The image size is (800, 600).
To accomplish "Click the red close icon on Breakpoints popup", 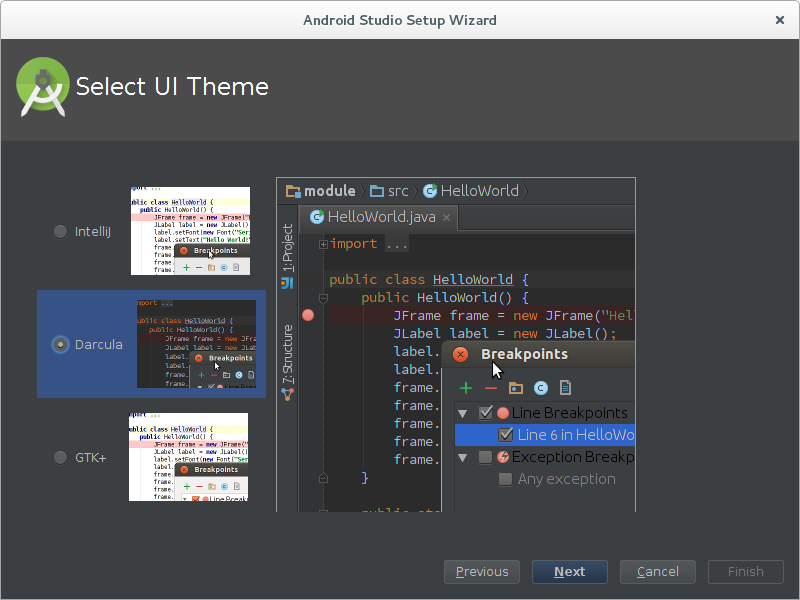I will pyautogui.click(x=460, y=355).
